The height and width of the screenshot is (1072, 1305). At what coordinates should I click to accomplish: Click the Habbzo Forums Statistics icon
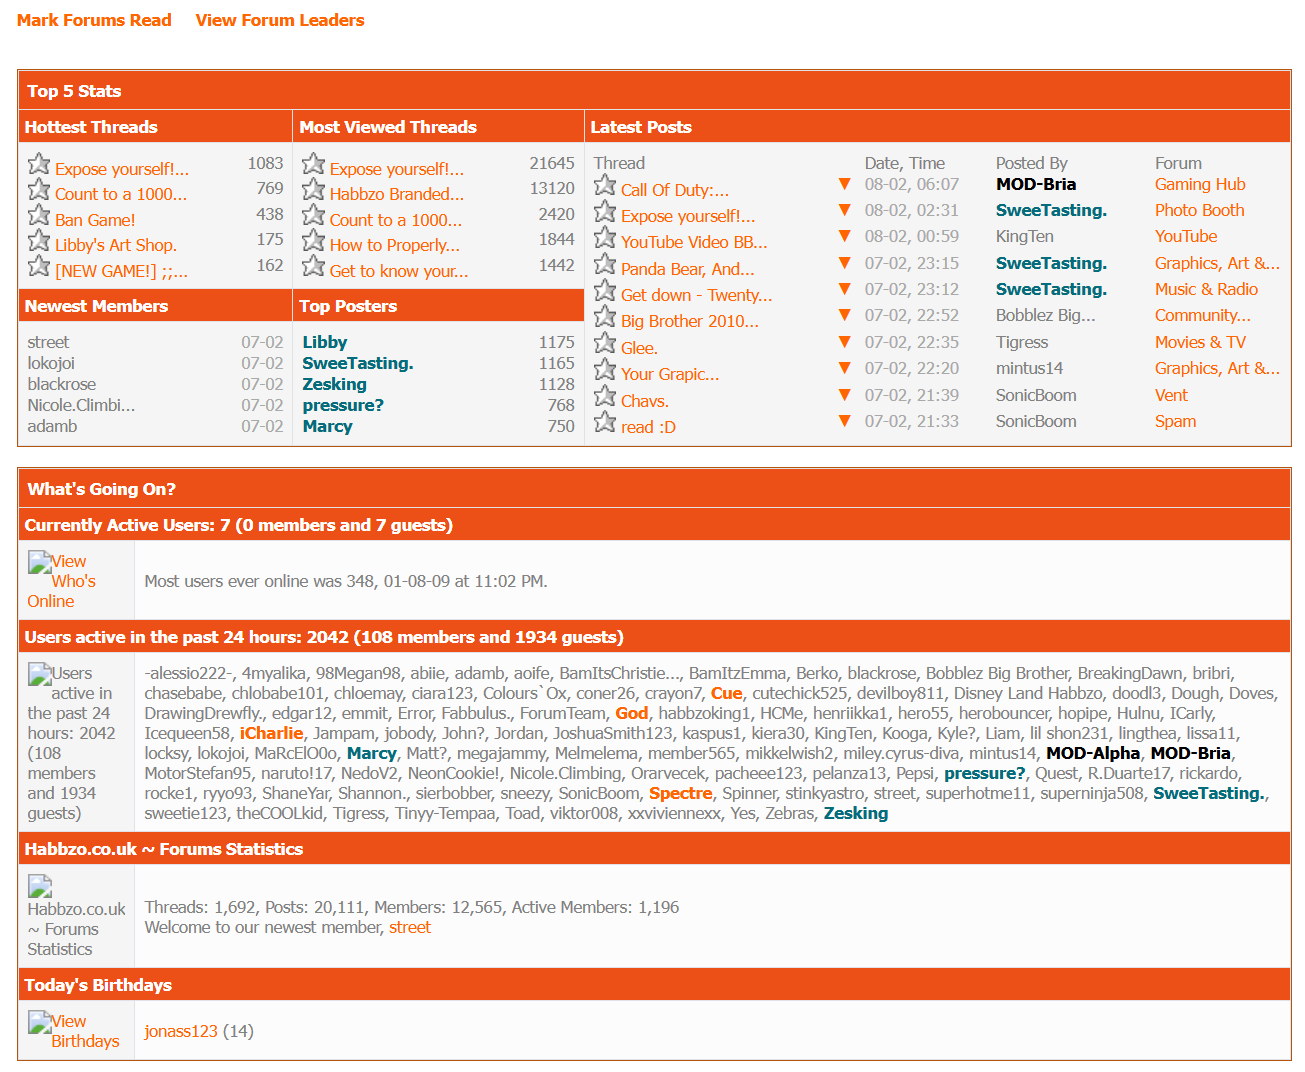tap(40, 886)
